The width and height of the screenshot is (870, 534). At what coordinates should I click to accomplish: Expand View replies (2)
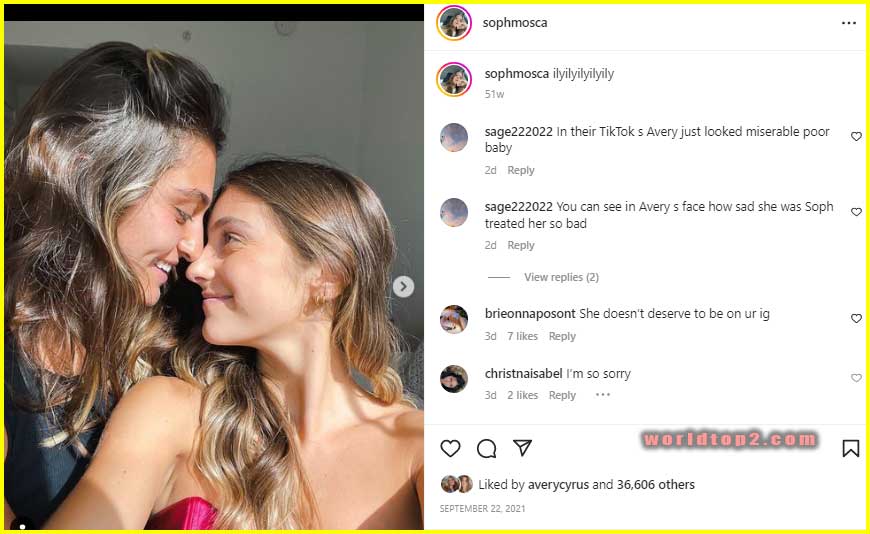[x=561, y=277]
